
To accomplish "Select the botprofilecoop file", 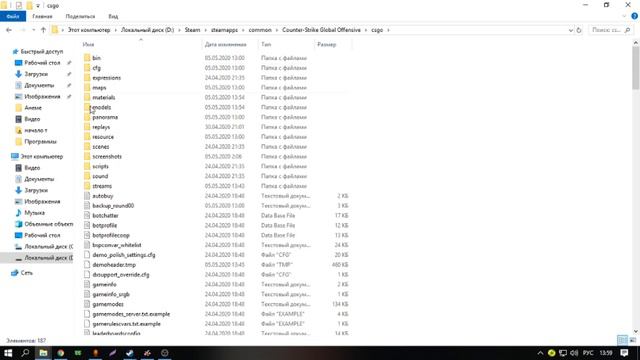I will point(111,235).
